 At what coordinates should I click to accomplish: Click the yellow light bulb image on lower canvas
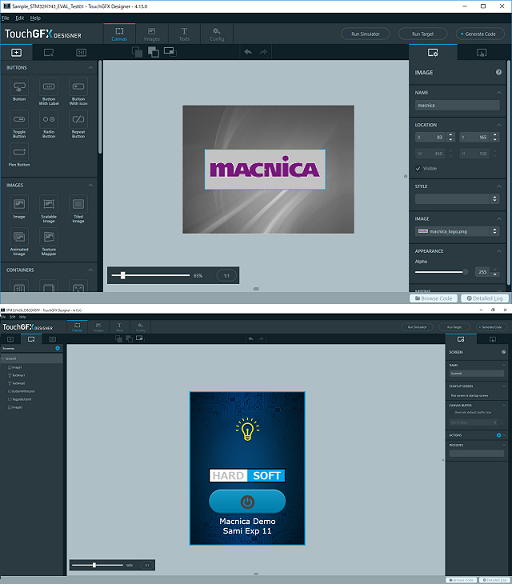pyautogui.click(x=247, y=429)
